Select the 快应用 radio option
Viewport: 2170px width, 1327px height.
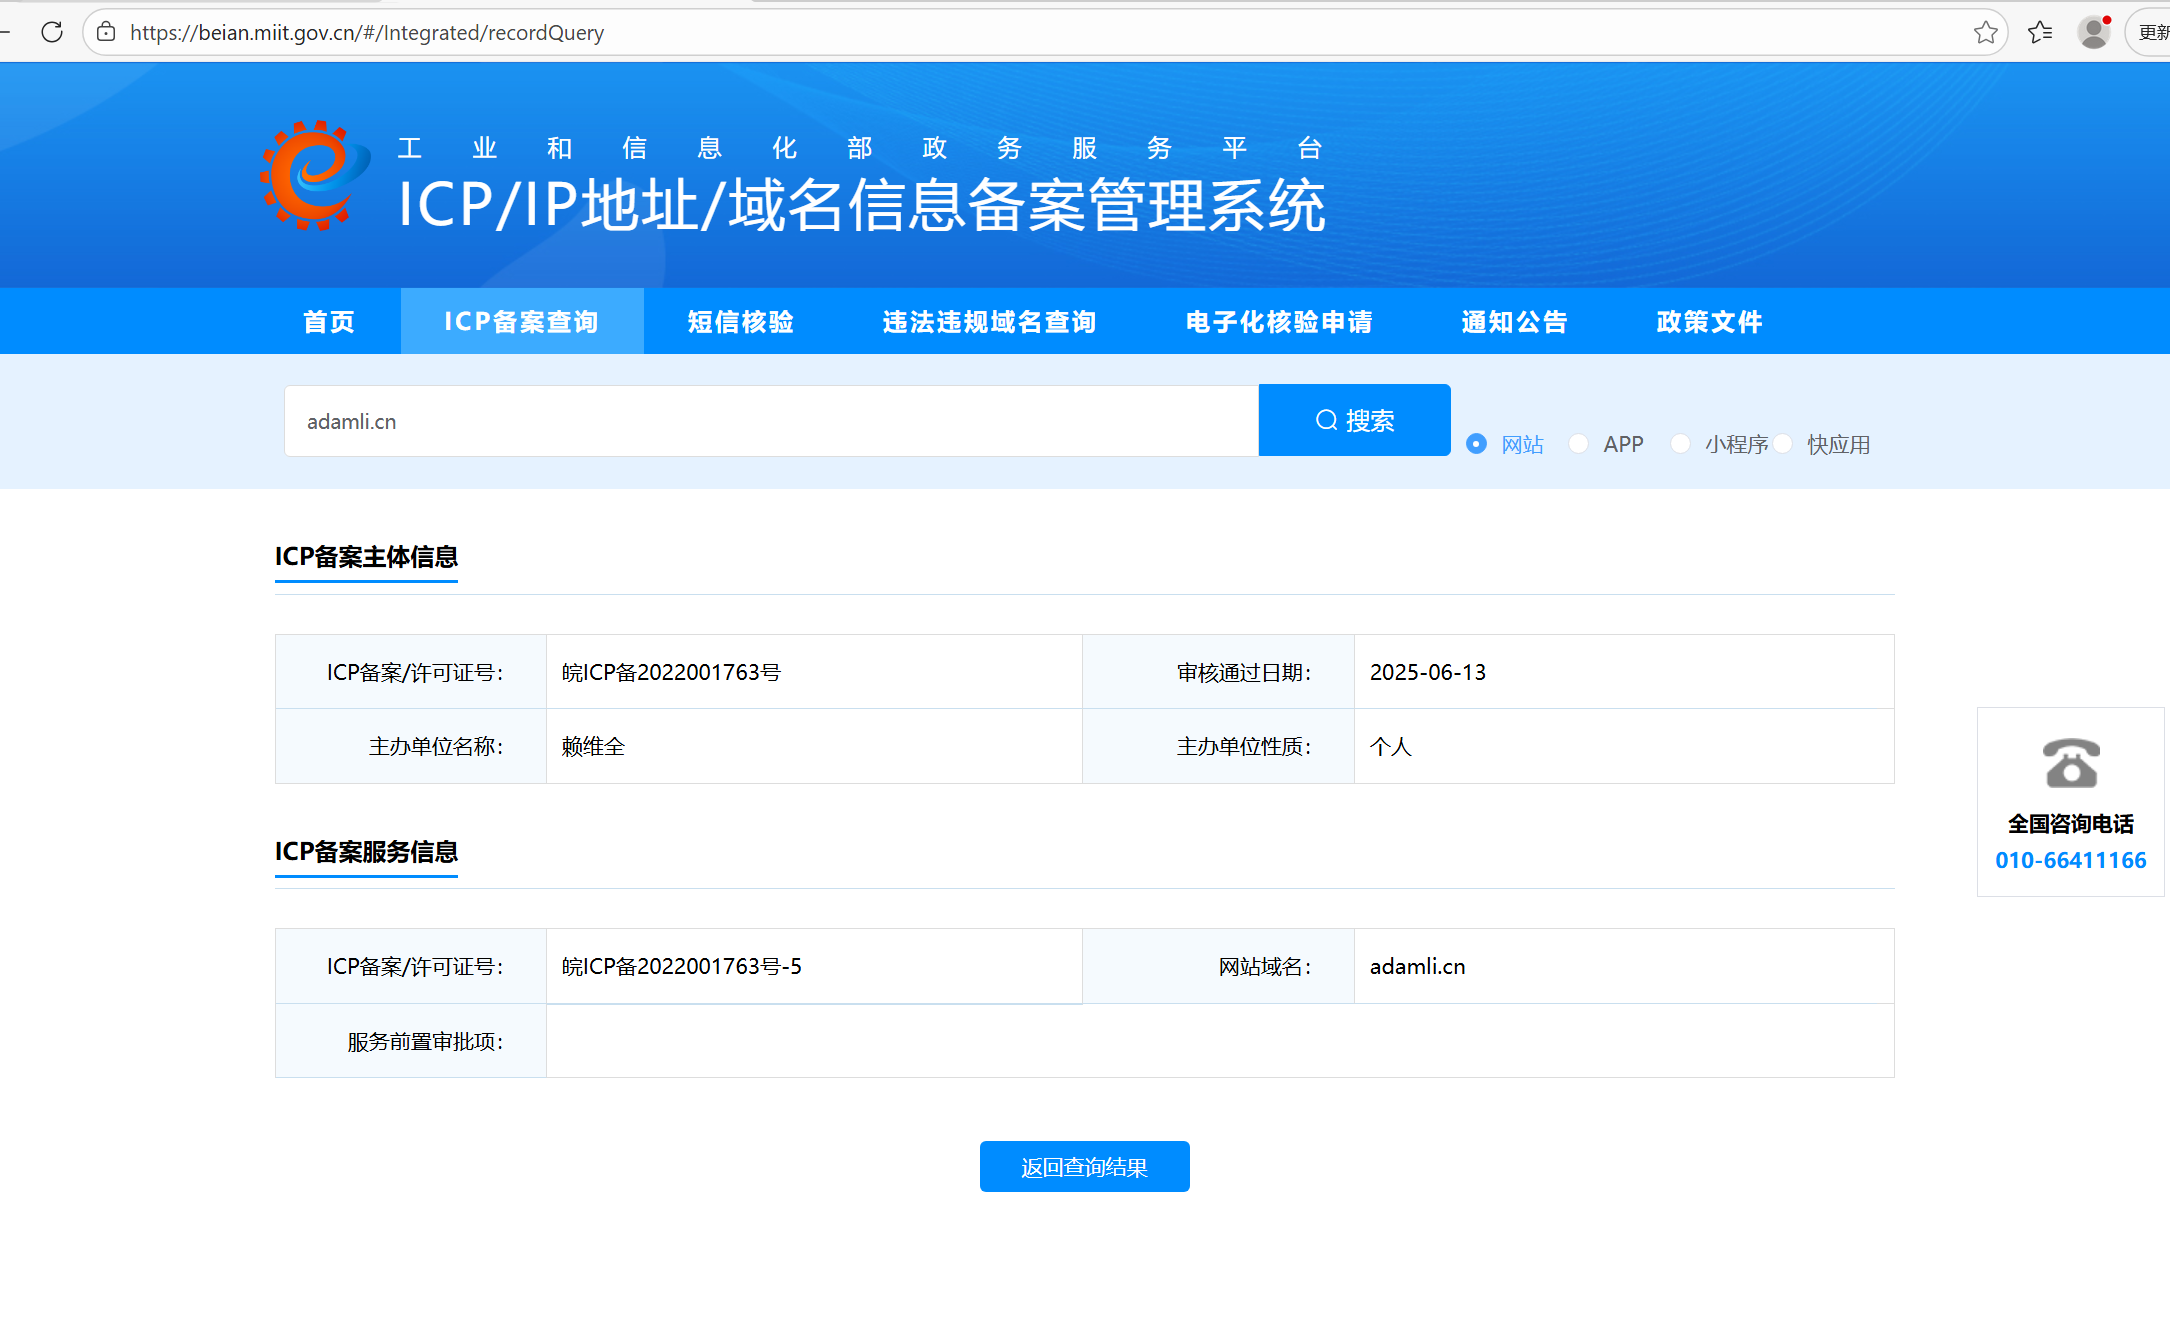coord(1783,444)
